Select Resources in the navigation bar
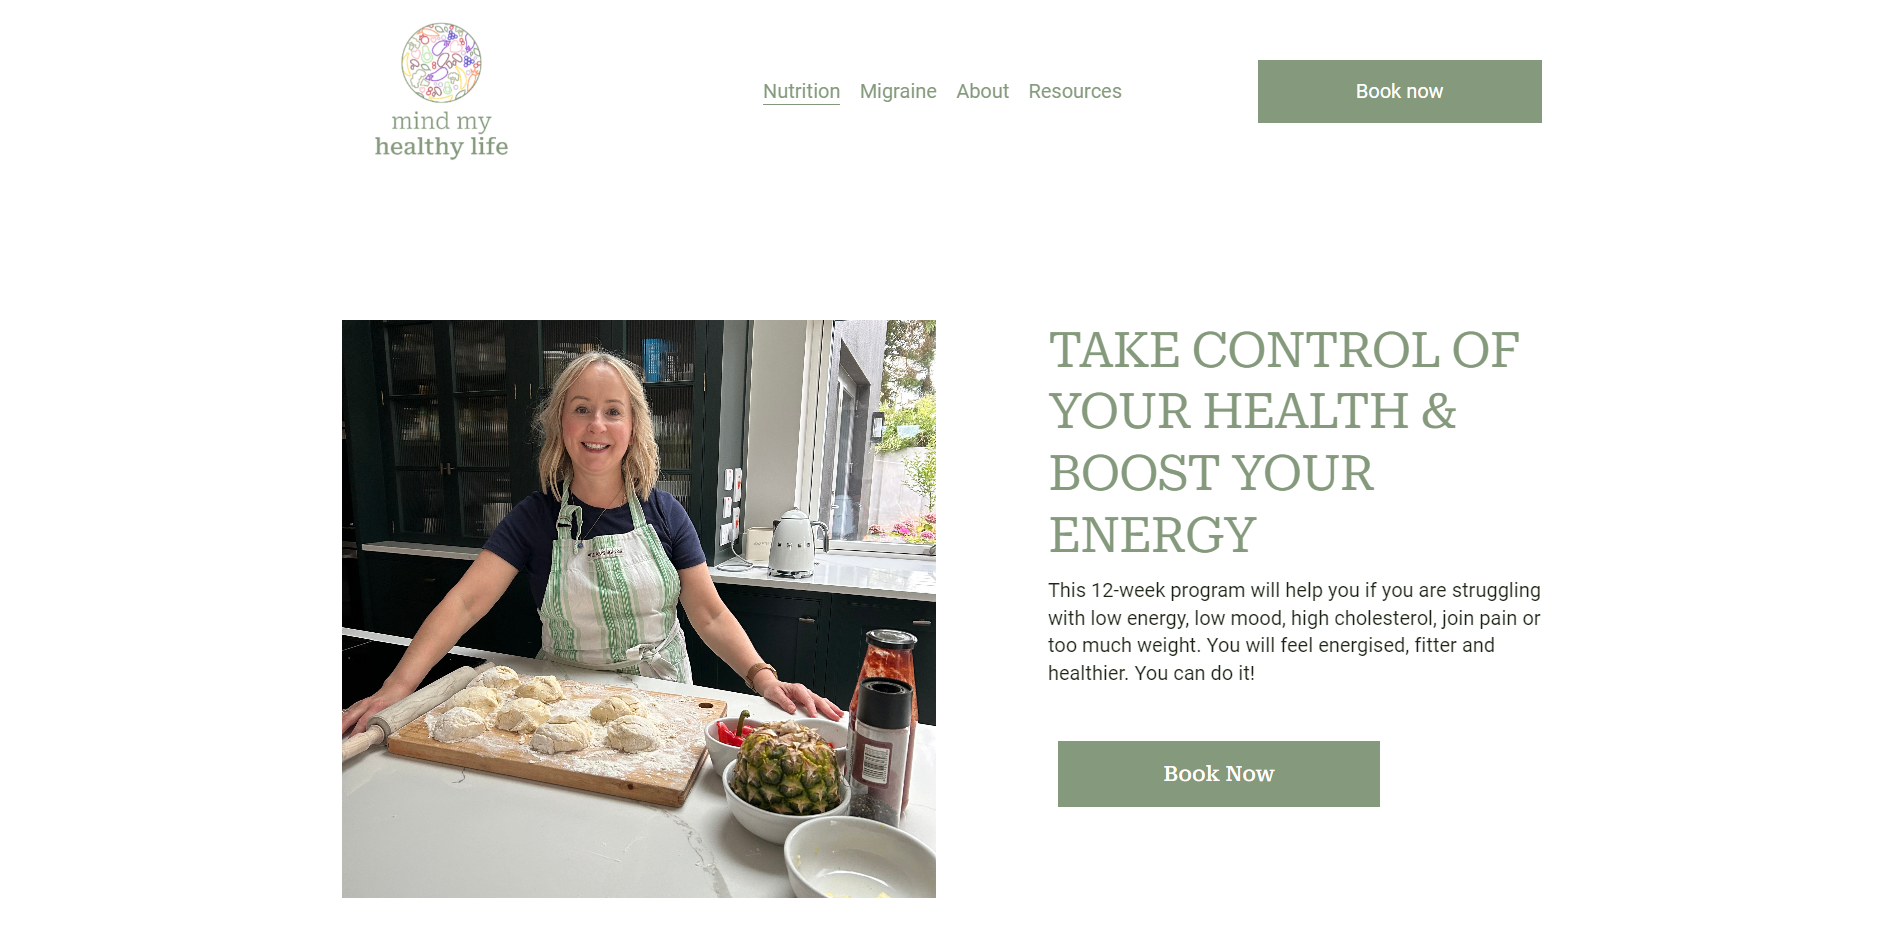This screenshot has width=1883, height=944. point(1075,91)
